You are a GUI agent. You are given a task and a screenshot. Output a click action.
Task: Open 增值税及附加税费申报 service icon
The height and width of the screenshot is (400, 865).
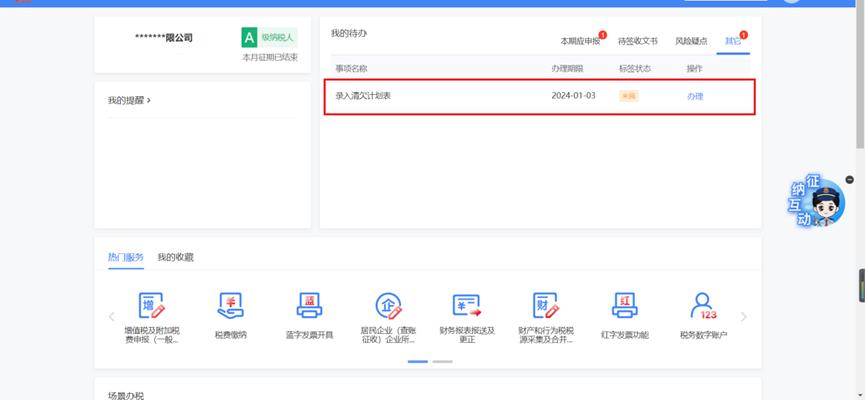click(152, 305)
